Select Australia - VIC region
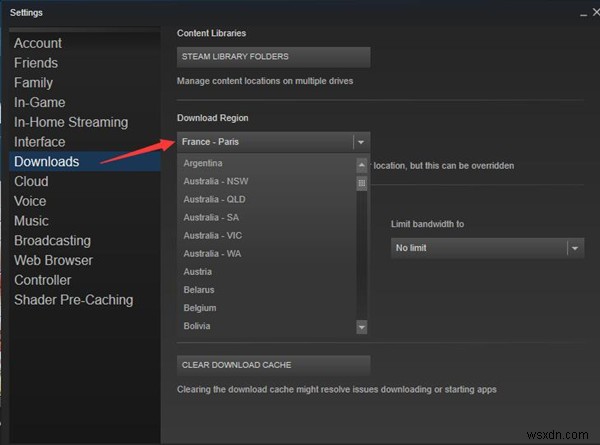Image resolution: width=600 pixels, height=445 pixels. point(267,236)
